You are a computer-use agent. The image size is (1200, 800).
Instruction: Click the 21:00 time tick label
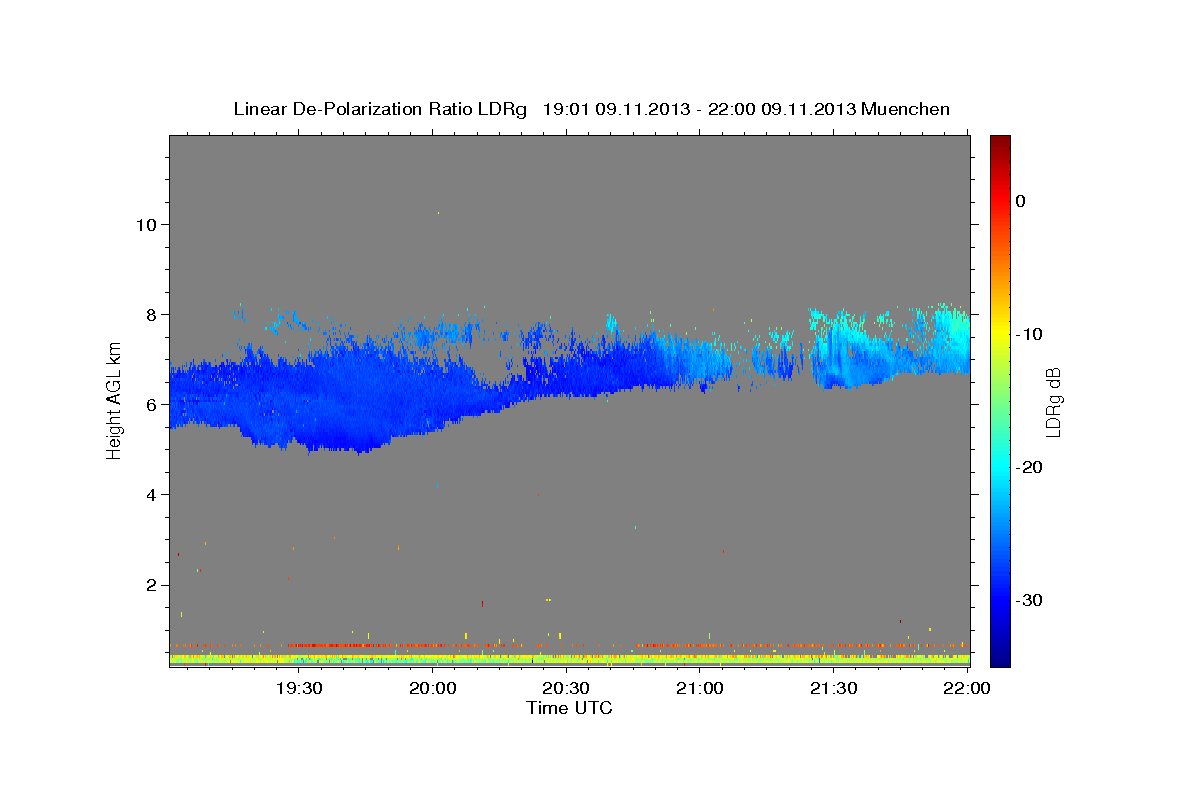point(700,688)
